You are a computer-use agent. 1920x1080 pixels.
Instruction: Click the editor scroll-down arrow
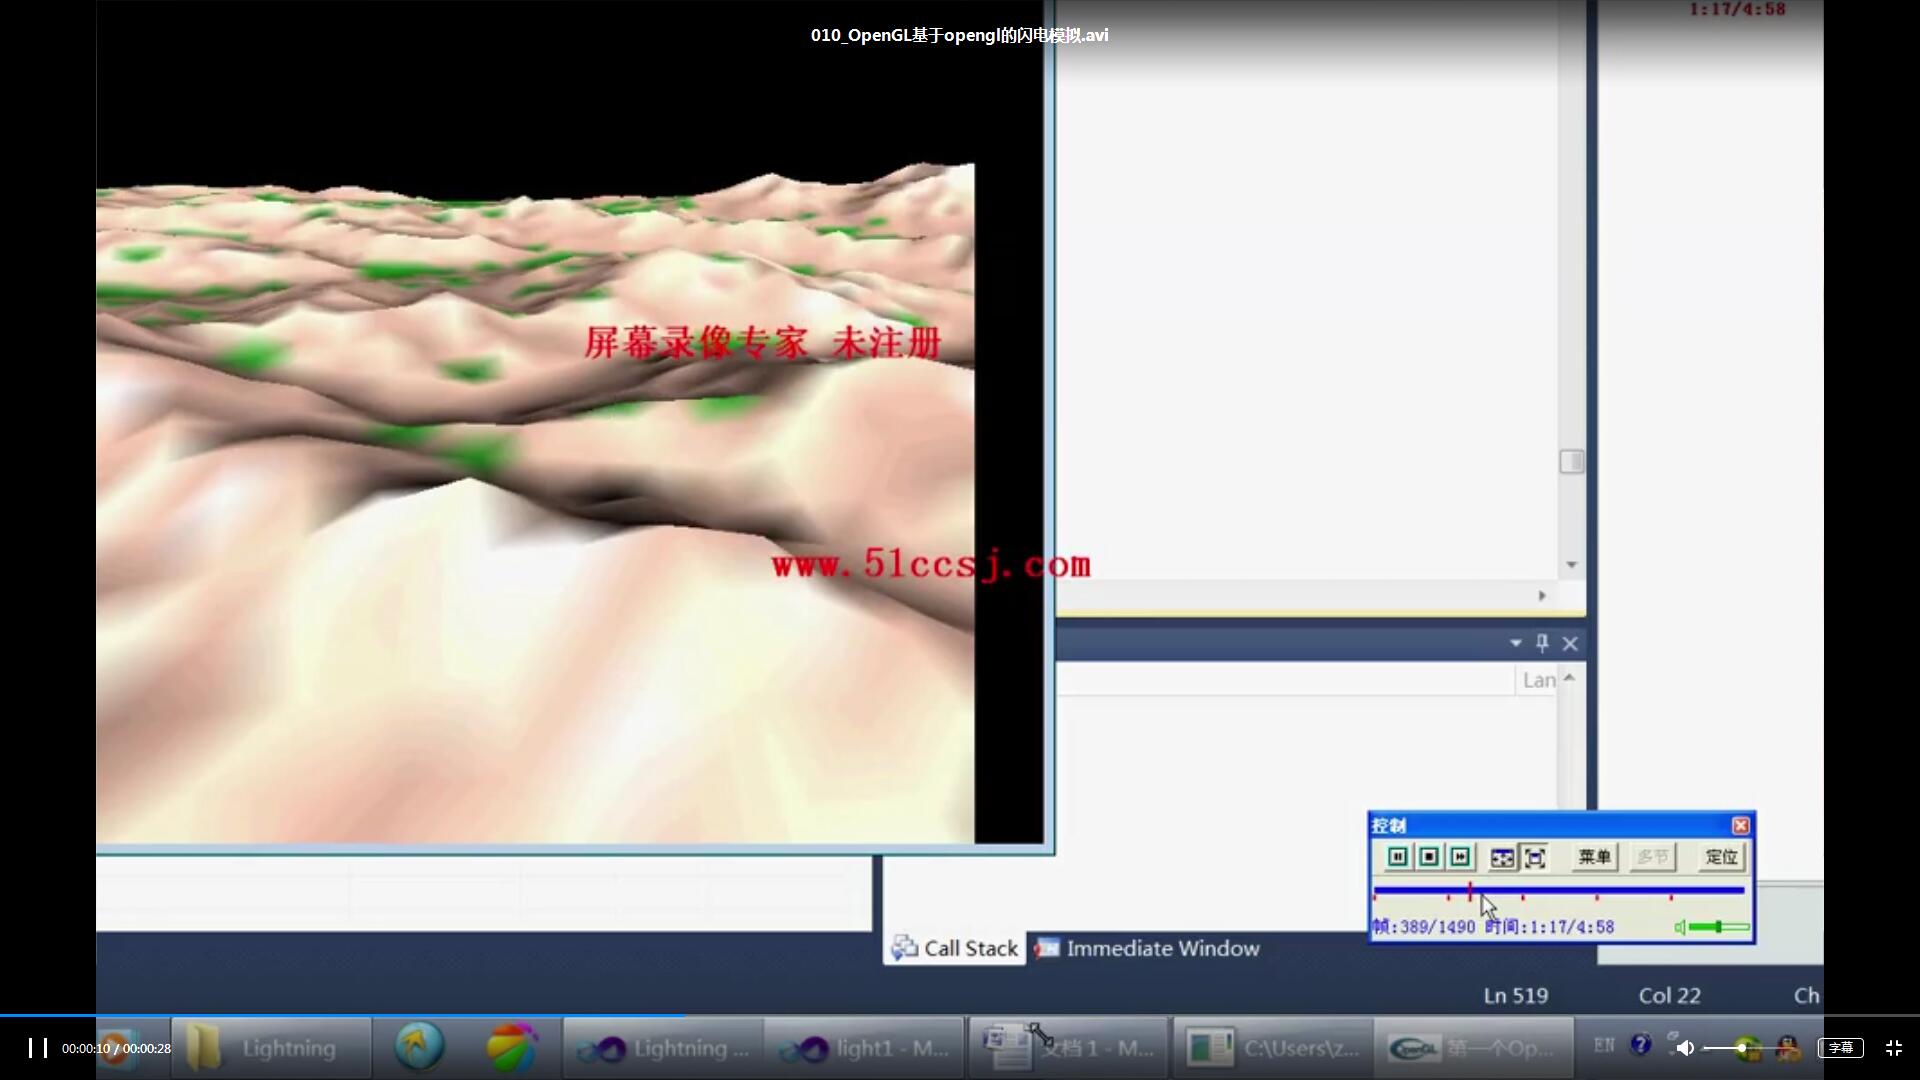click(1571, 565)
